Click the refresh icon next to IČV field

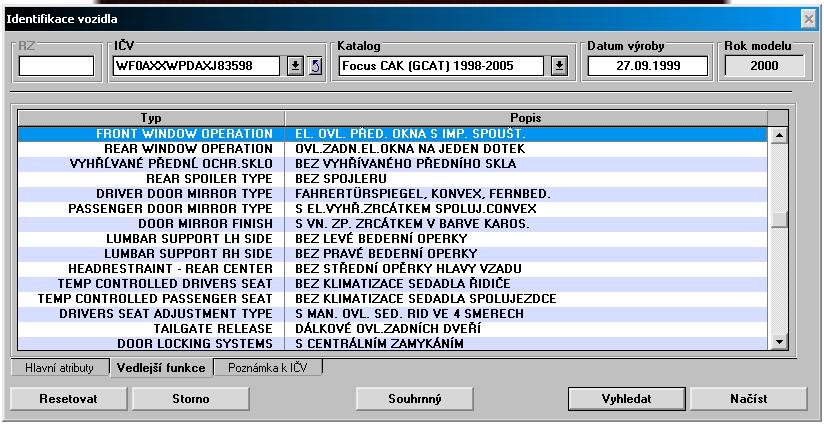click(x=313, y=66)
